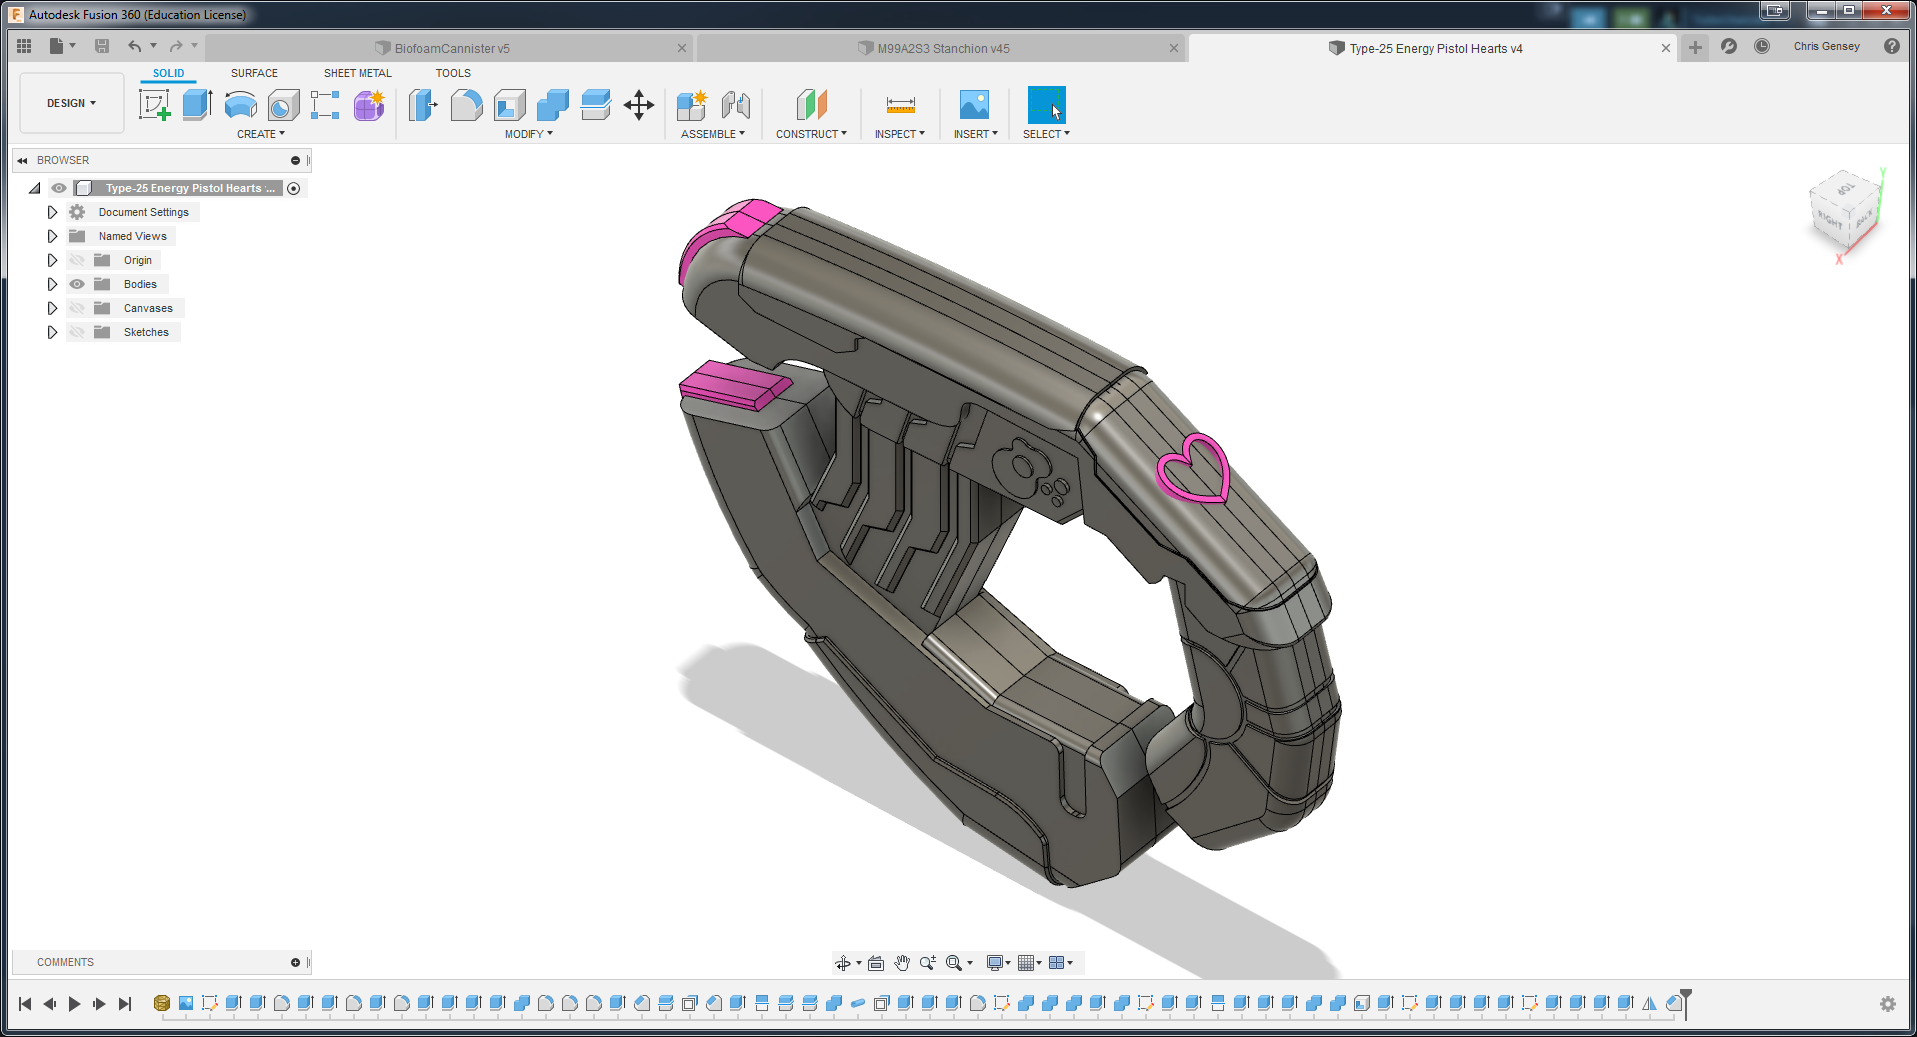Switch to the SOLID tab

click(168, 73)
